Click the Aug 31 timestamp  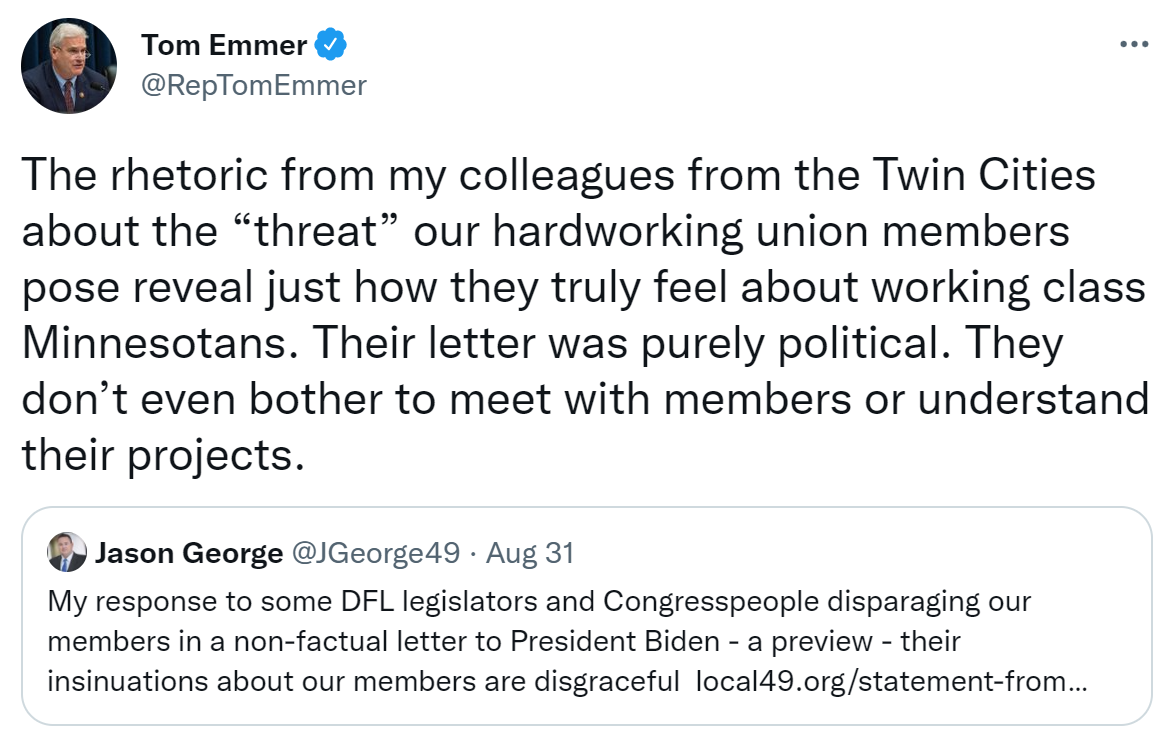coord(531,553)
